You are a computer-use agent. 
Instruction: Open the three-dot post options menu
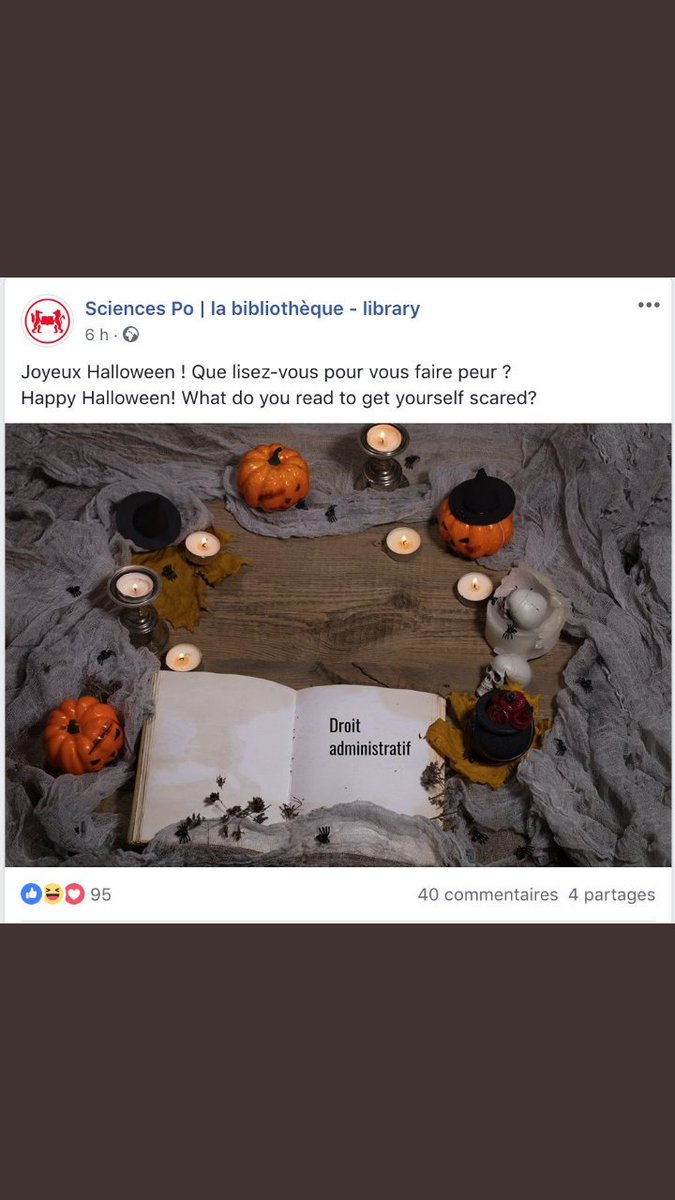click(649, 305)
